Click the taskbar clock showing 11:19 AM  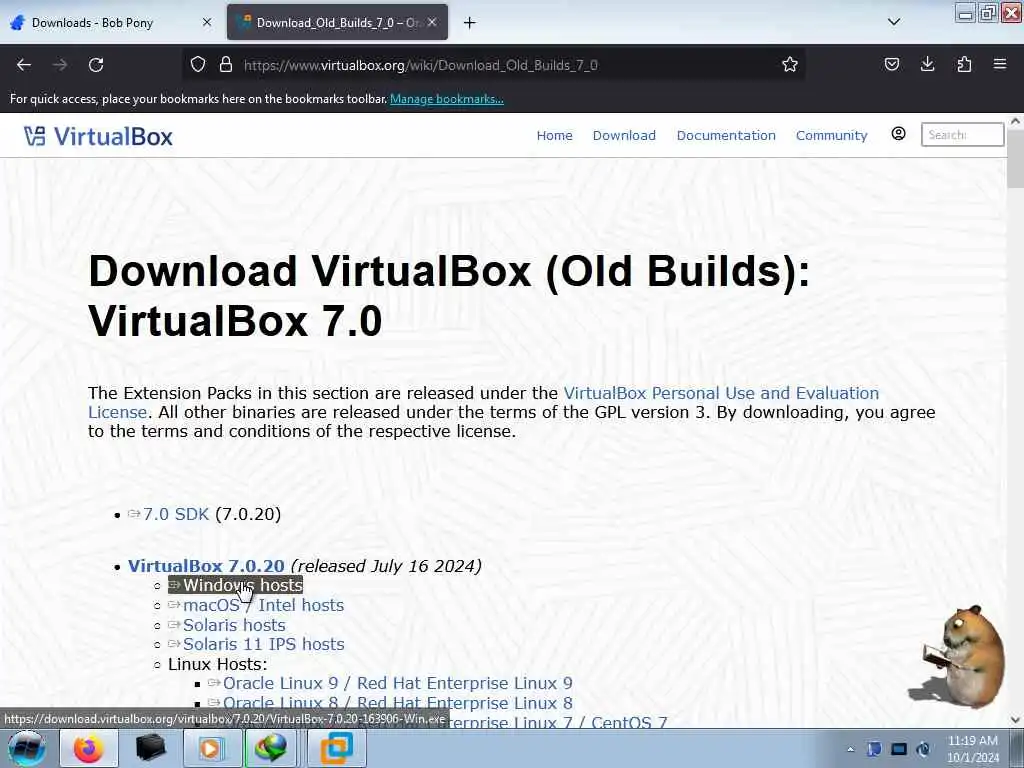(972, 749)
